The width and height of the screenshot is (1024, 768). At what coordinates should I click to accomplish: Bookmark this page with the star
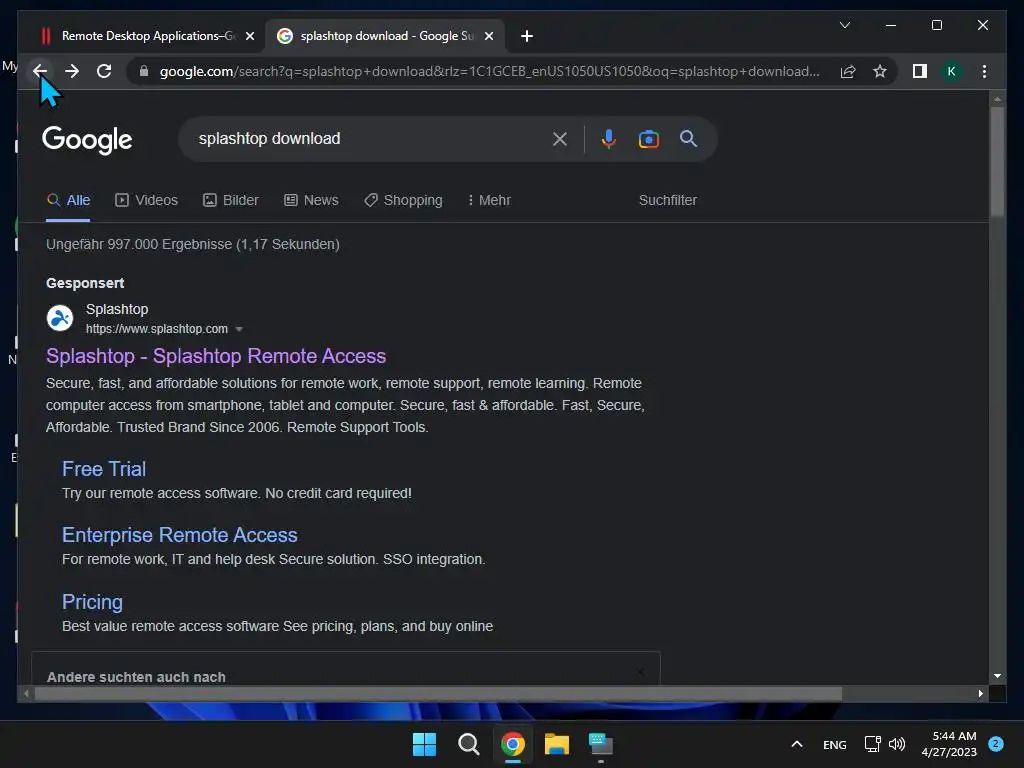tap(880, 71)
